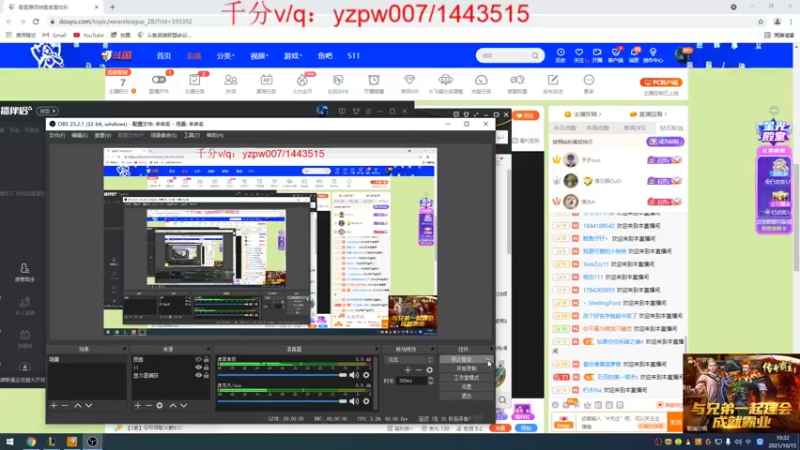Open OBS 查看(V) menu
The width and height of the screenshot is (800, 450).
click(103, 135)
